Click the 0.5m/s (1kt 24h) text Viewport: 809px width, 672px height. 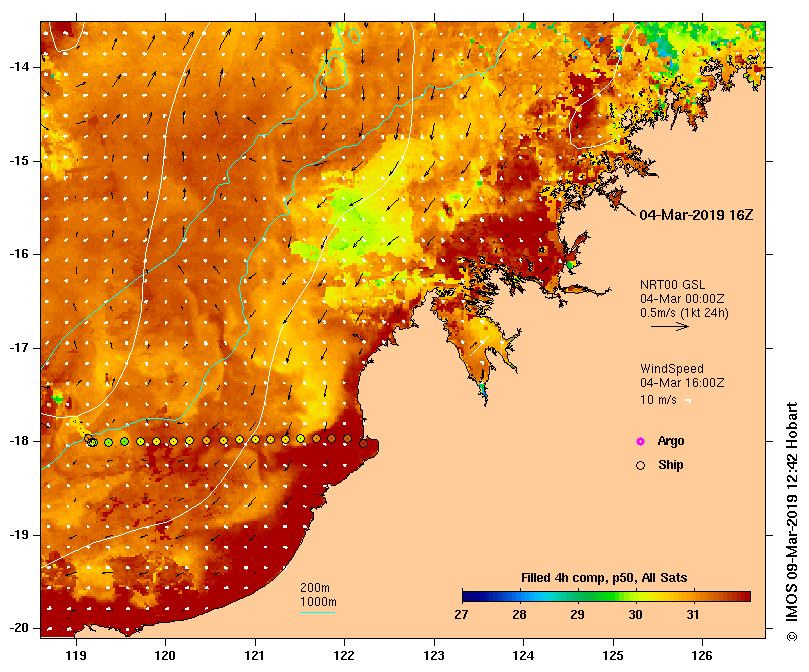click(684, 313)
